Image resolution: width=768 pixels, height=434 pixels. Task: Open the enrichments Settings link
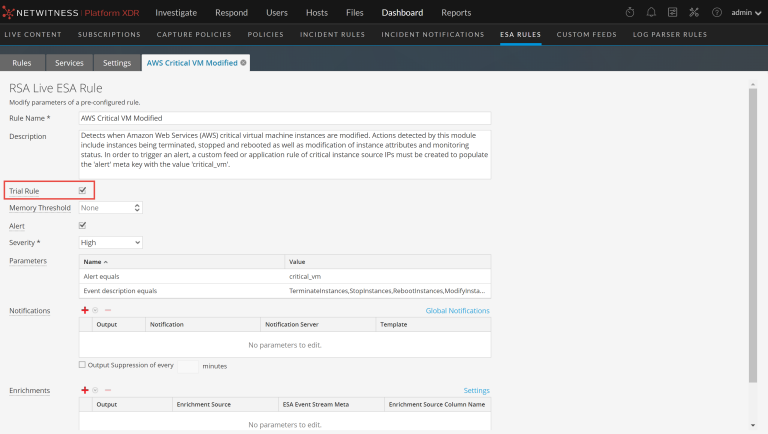click(476, 390)
